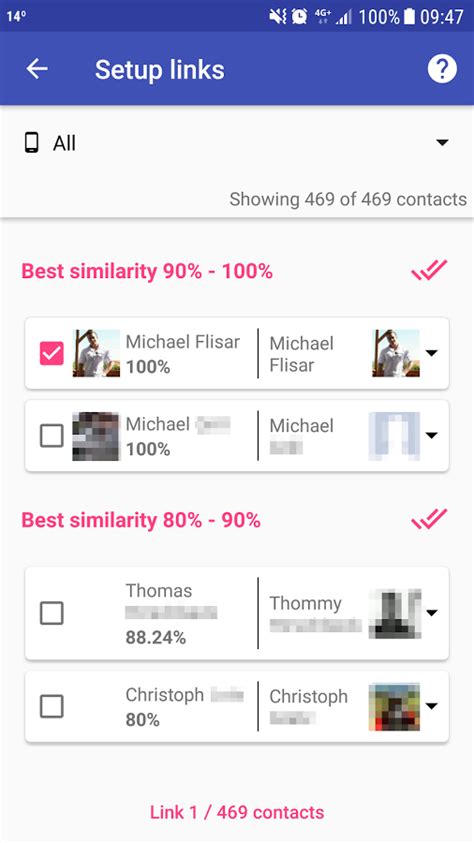Tap the muted vibrate status icon
Screen dimensions: 474x843
click(x=278, y=17)
